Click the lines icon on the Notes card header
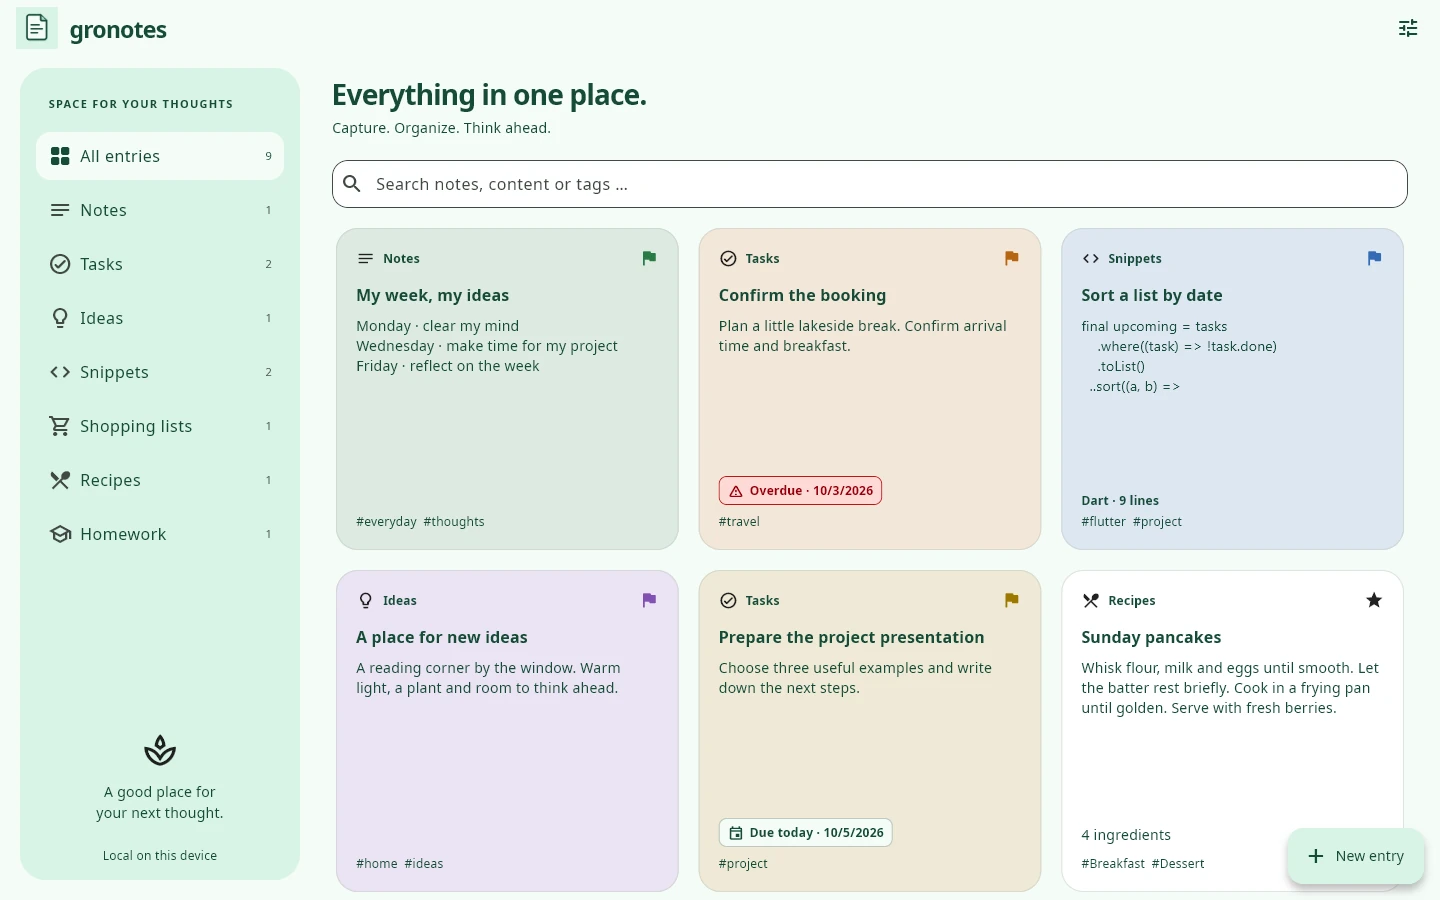Viewport: 1440px width, 900px height. pos(366,259)
